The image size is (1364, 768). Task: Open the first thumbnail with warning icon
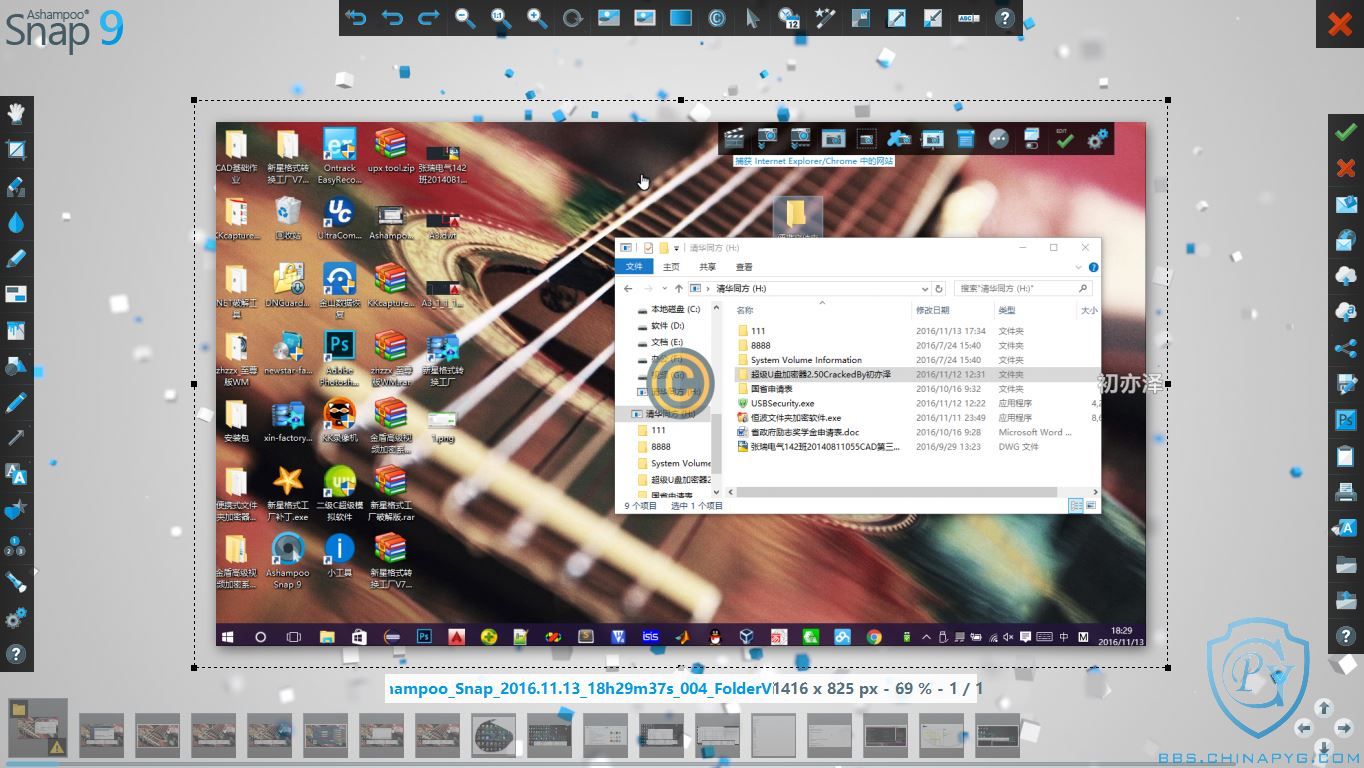coord(38,727)
